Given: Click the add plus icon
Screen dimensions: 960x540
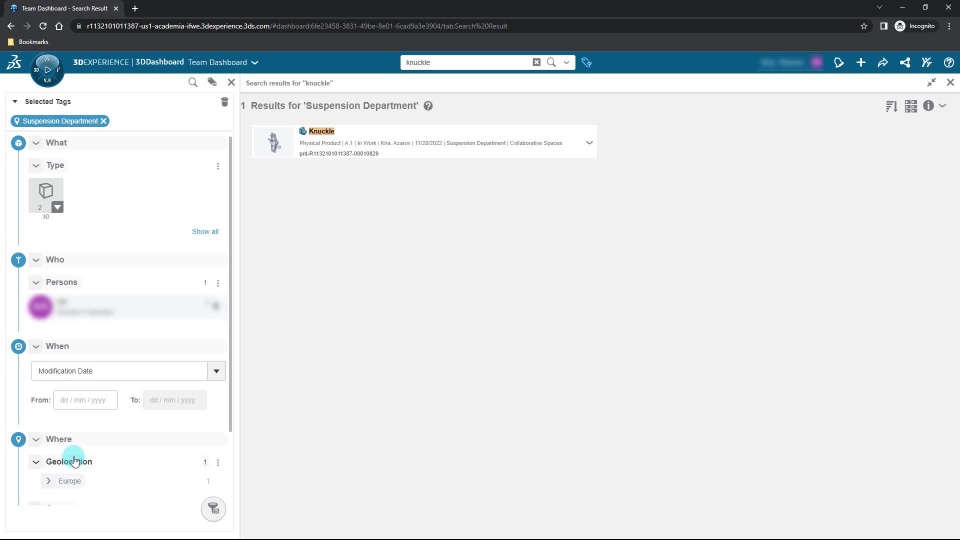Looking at the screenshot, I should (861, 62).
